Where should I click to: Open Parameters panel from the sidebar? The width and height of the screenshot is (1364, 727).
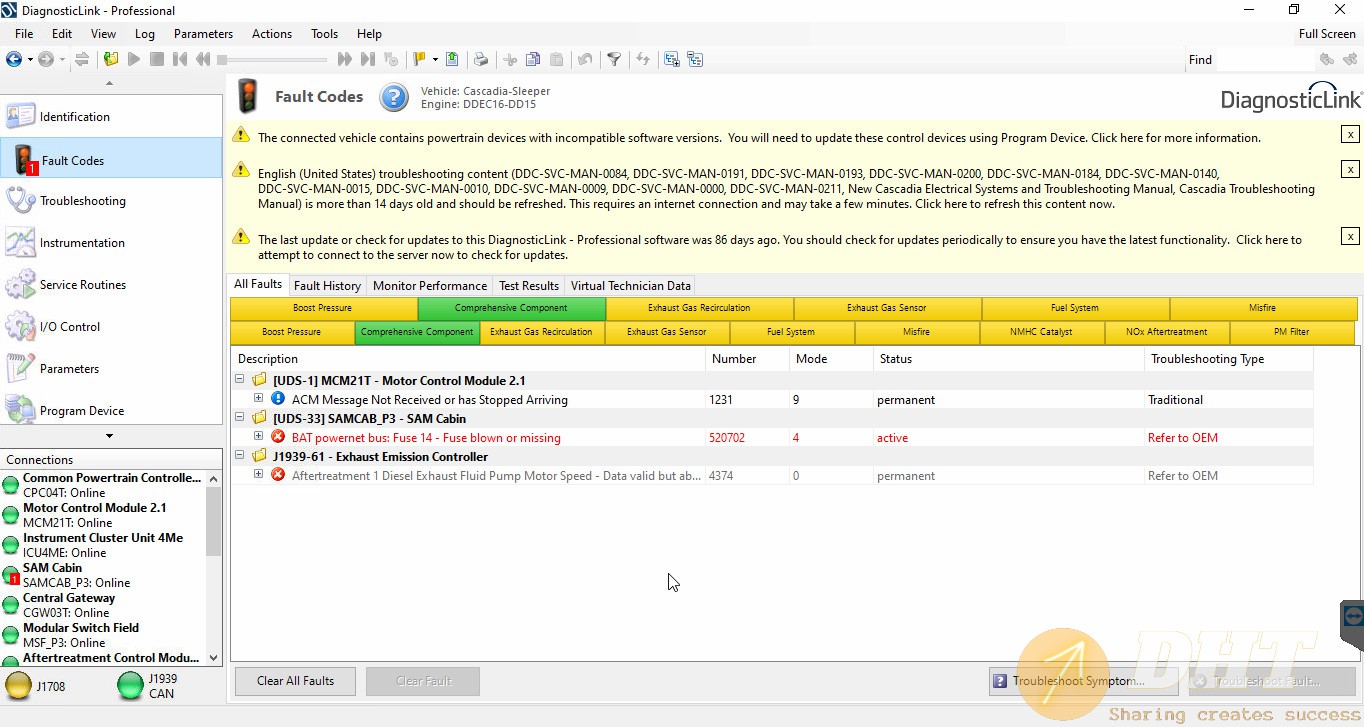click(111, 369)
